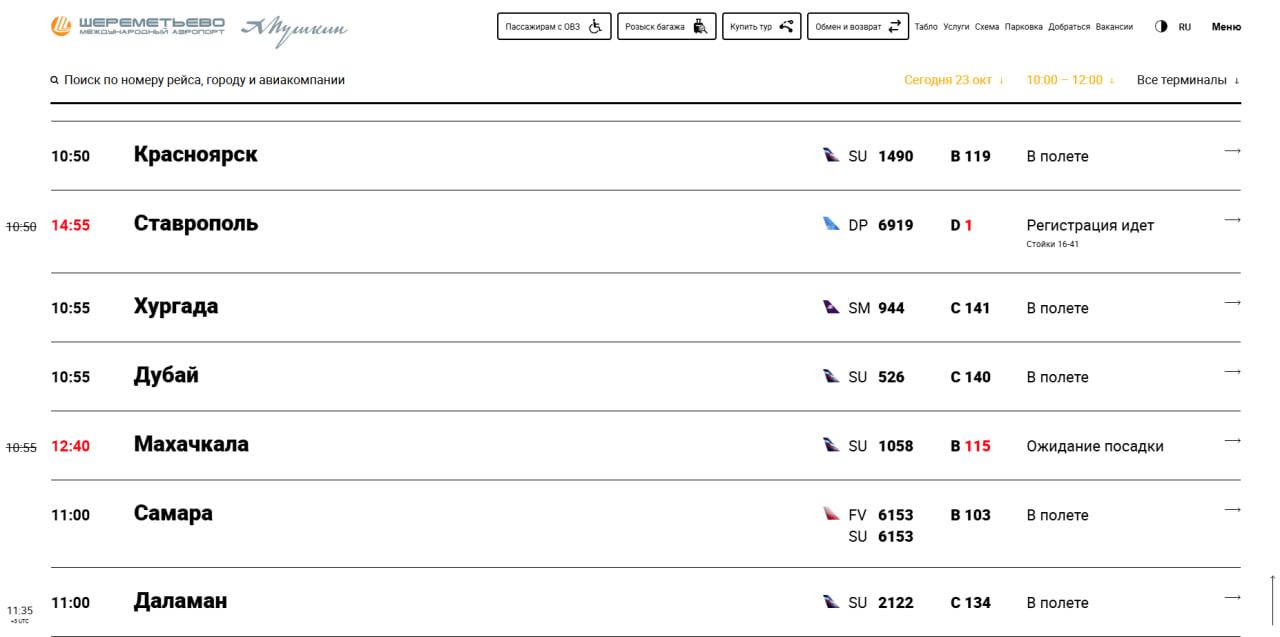
Task: Open the main Меню
Action: pos(1226,27)
